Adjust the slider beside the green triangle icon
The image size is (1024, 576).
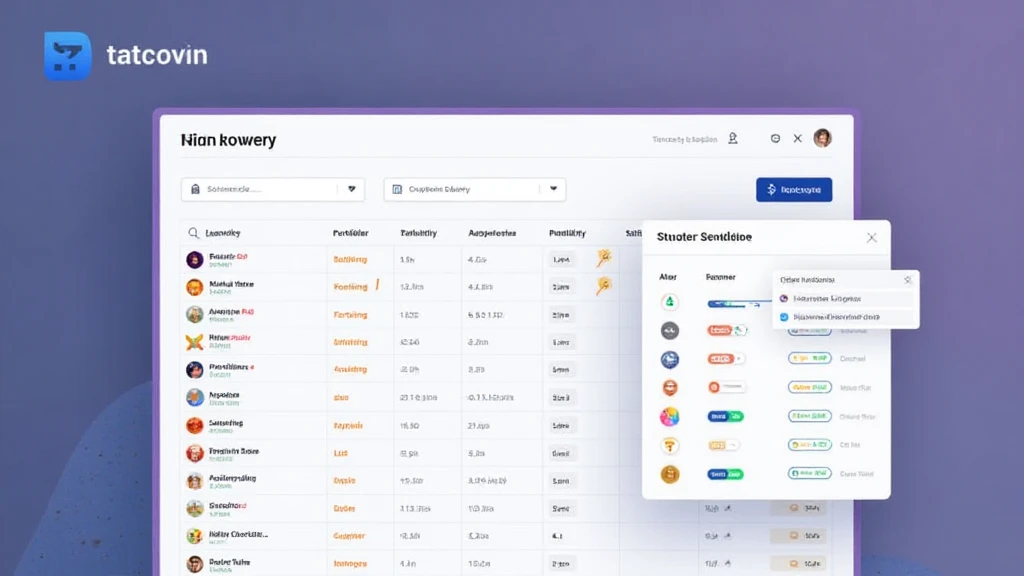[x=739, y=303]
